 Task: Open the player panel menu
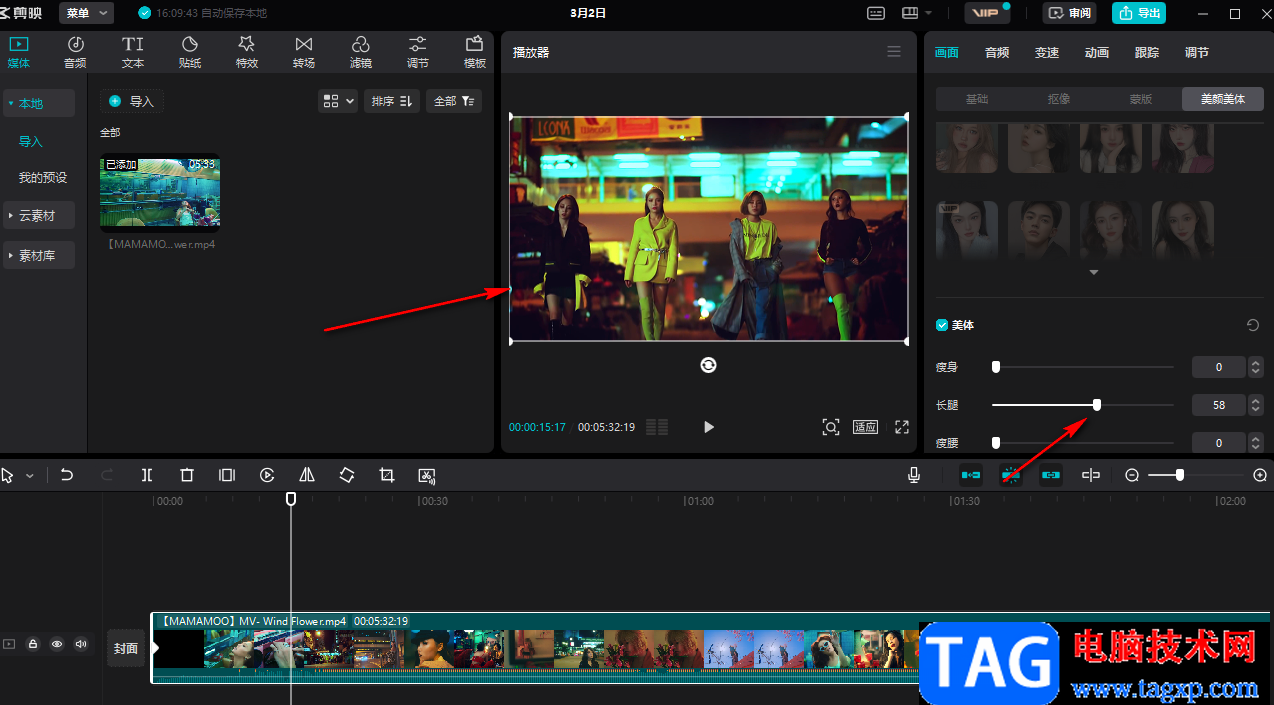[x=894, y=52]
